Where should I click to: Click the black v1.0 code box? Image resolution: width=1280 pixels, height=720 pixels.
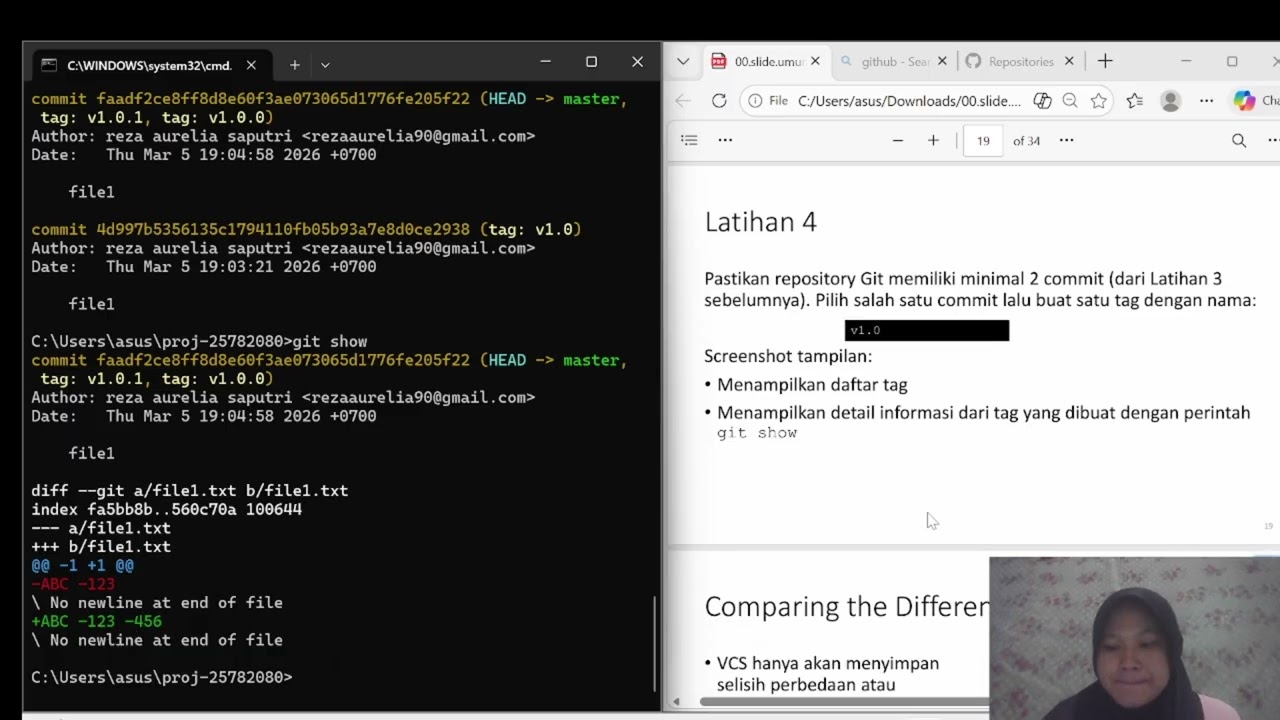[x=927, y=330]
